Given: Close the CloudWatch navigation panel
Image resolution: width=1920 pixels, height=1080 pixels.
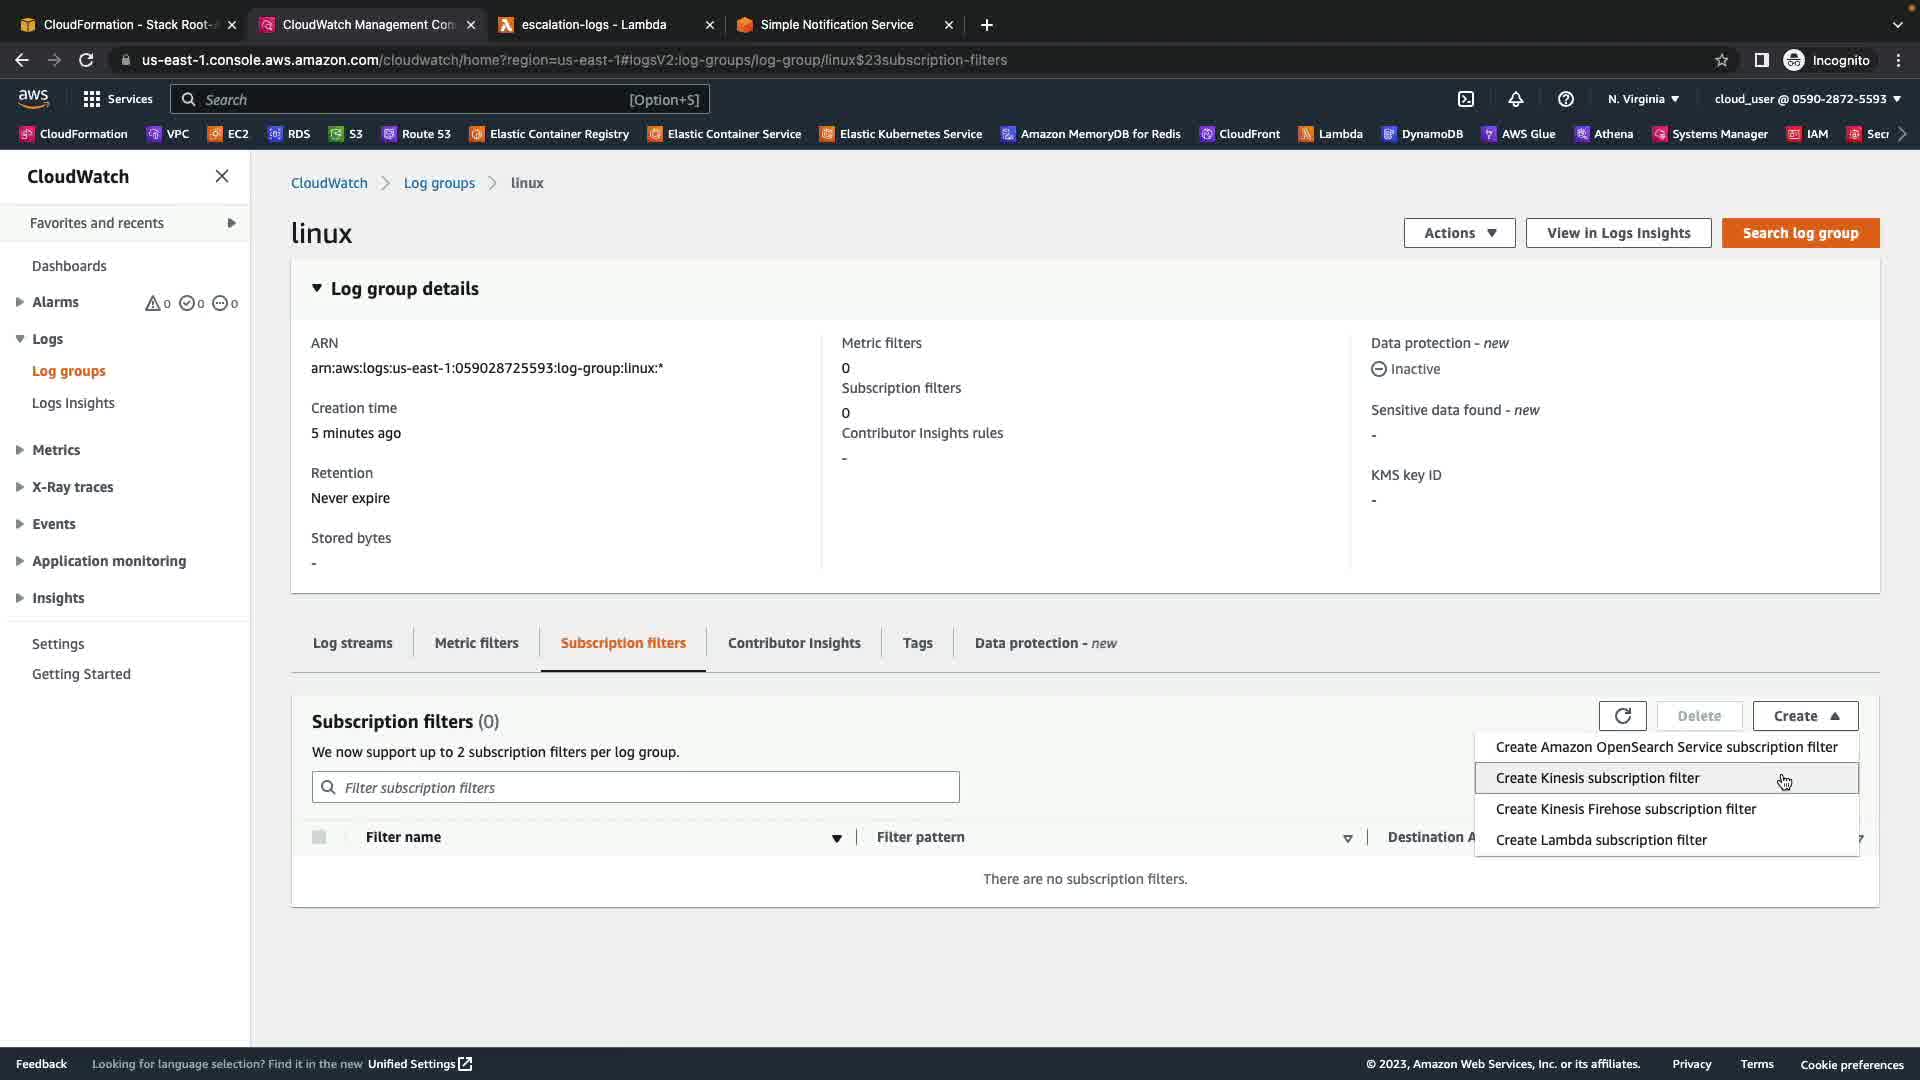Looking at the screenshot, I should pyautogui.click(x=222, y=176).
